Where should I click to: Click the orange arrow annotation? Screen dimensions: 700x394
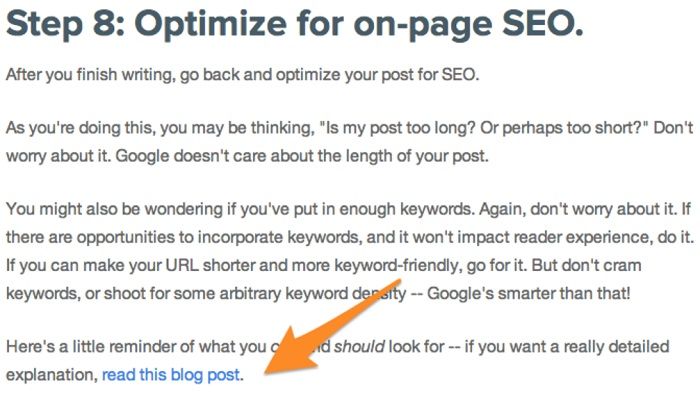[335, 328]
